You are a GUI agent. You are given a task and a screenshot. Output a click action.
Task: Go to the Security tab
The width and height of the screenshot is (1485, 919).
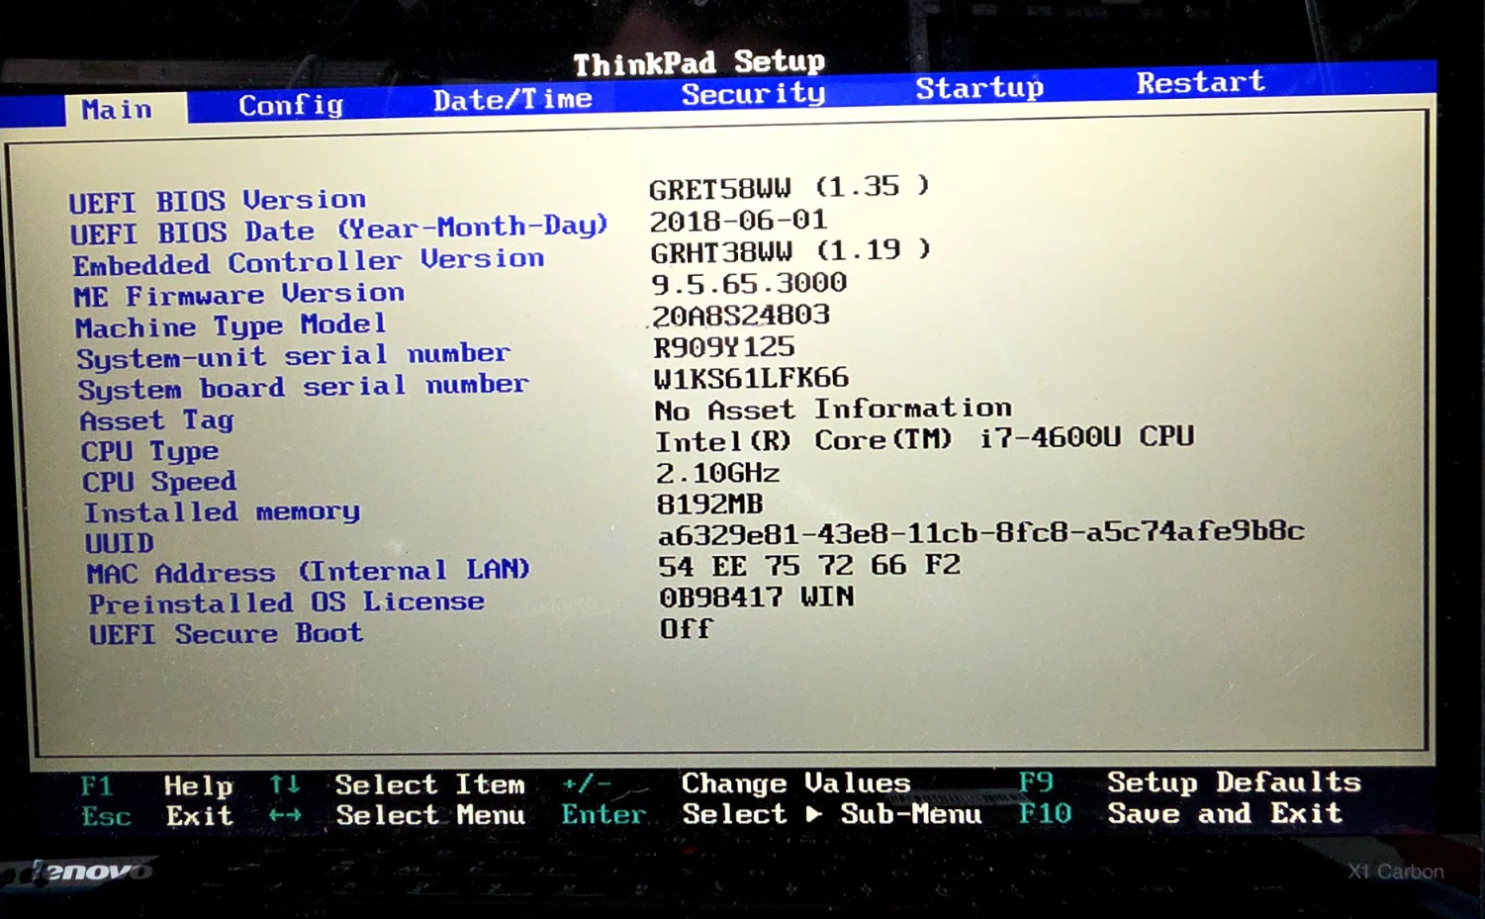pyautogui.click(x=753, y=94)
